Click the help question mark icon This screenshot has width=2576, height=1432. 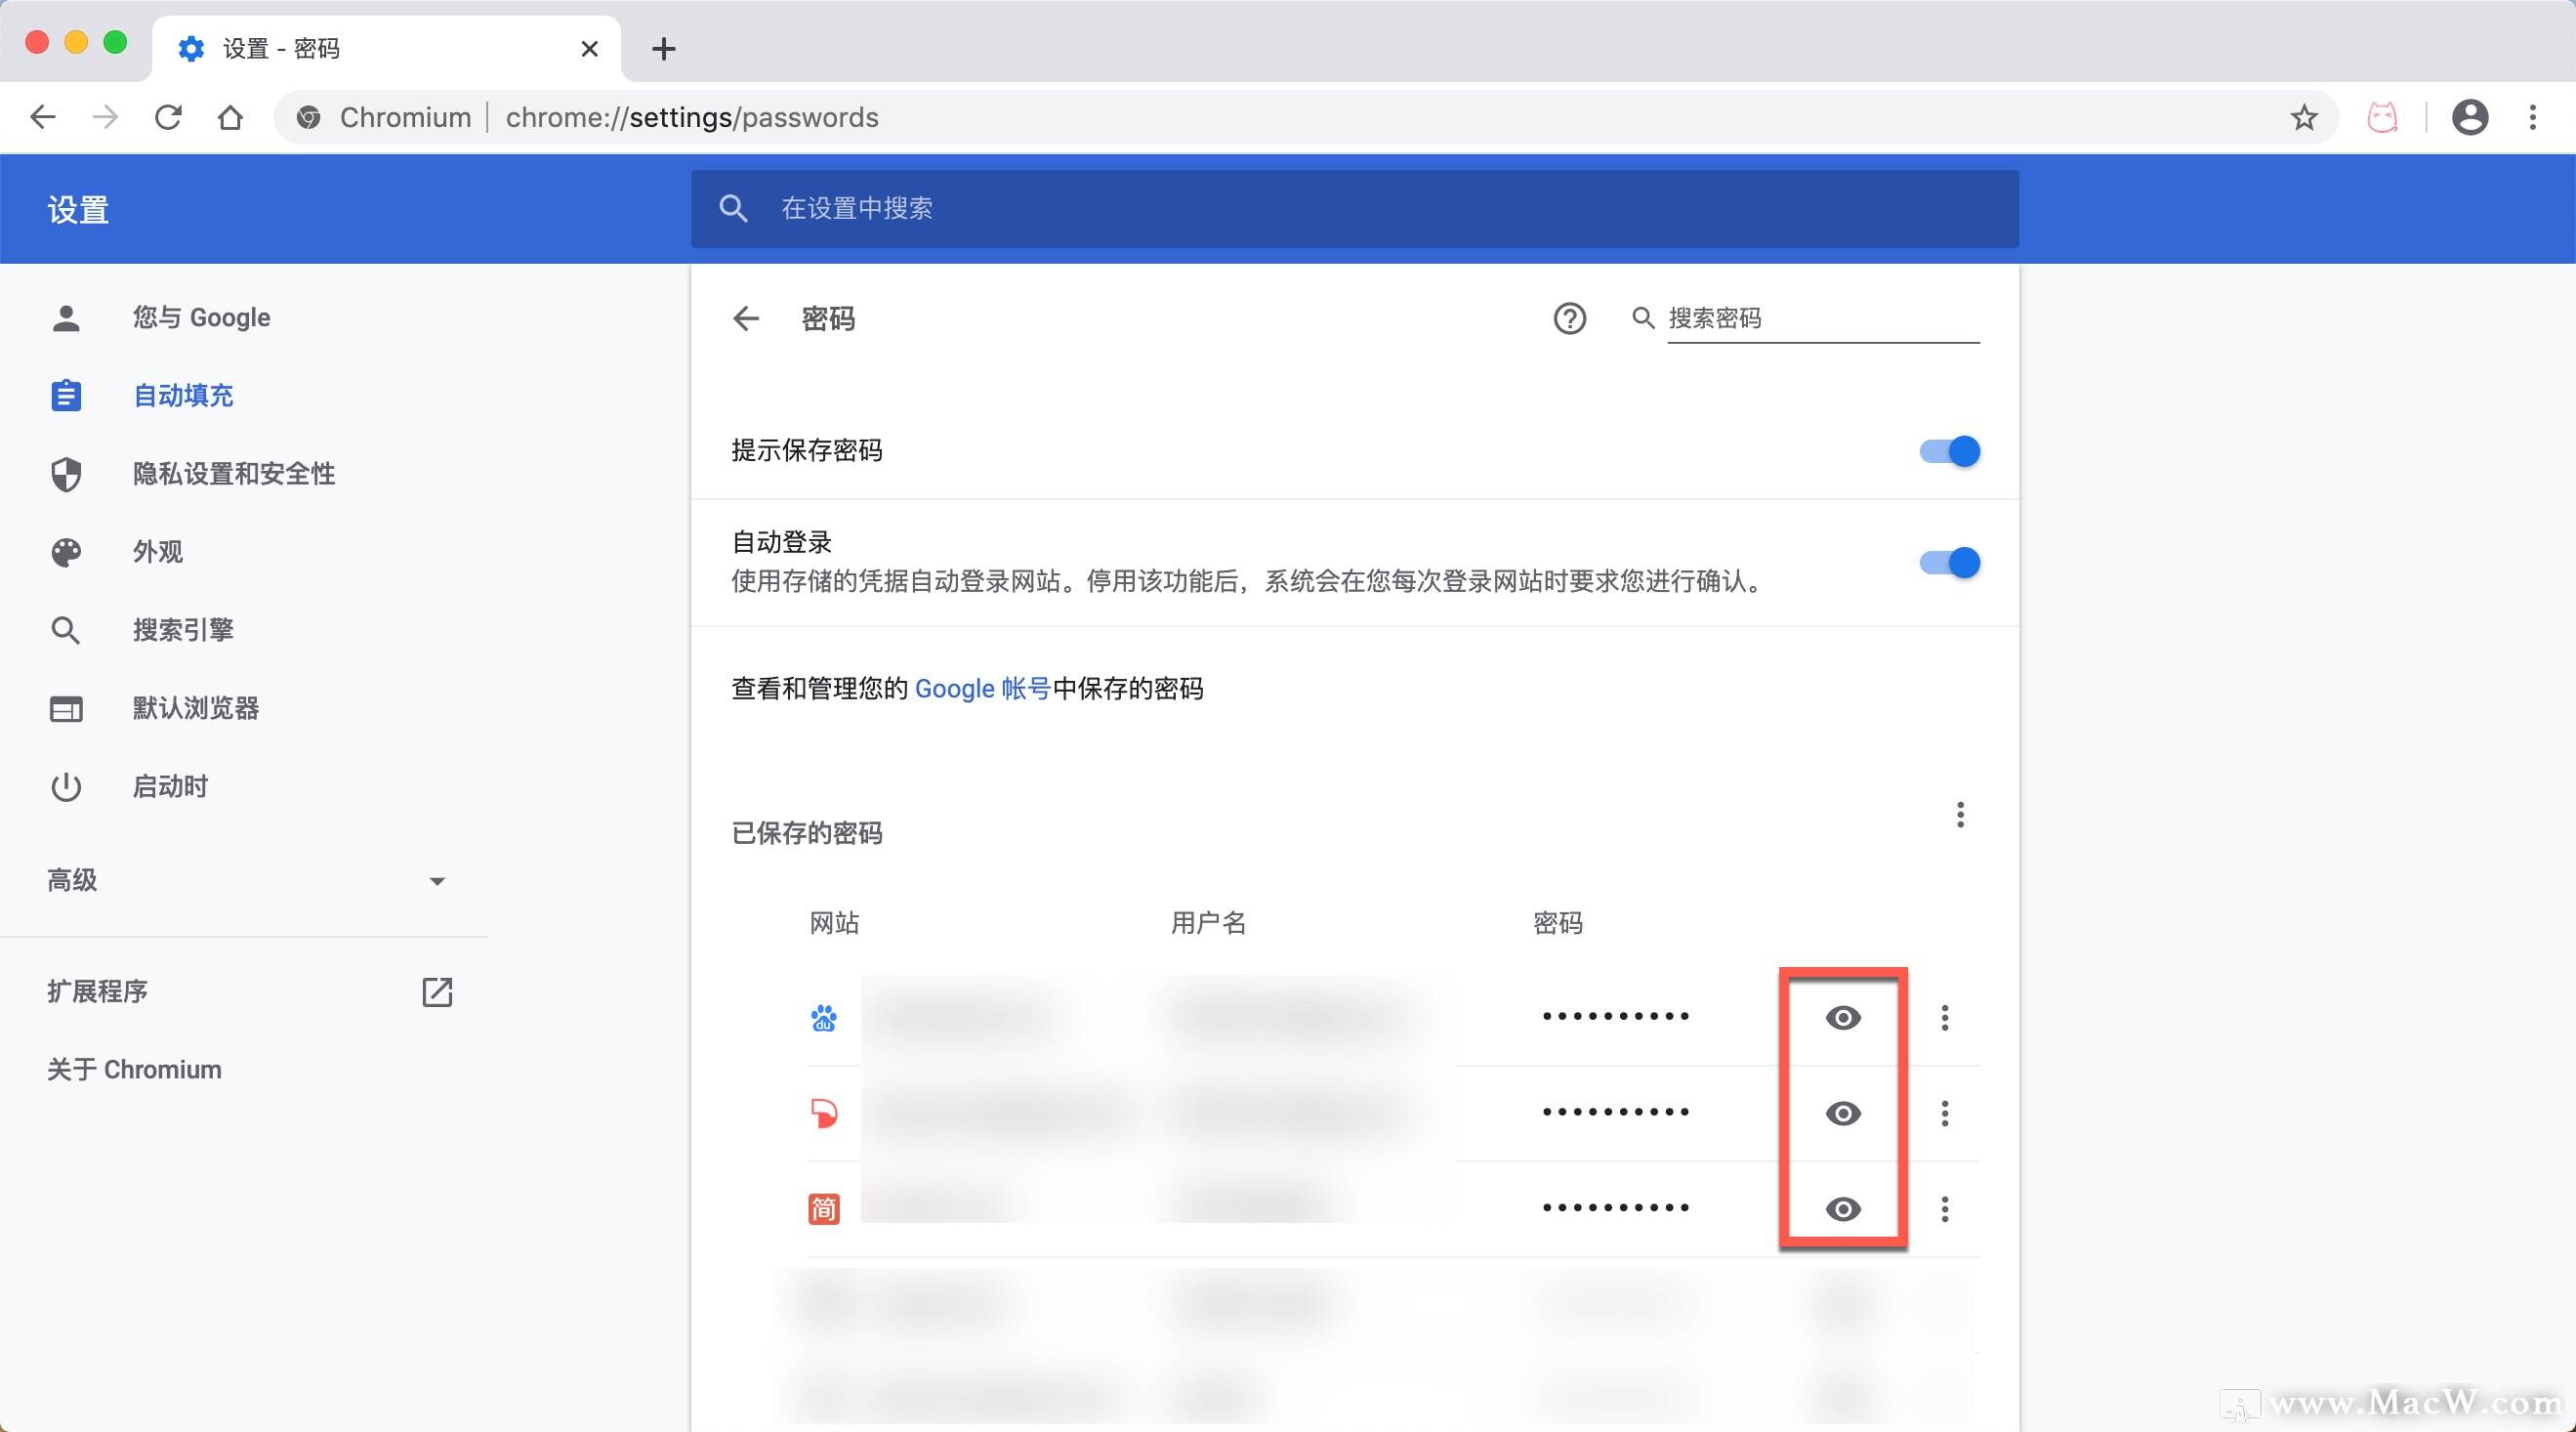[x=1569, y=318]
